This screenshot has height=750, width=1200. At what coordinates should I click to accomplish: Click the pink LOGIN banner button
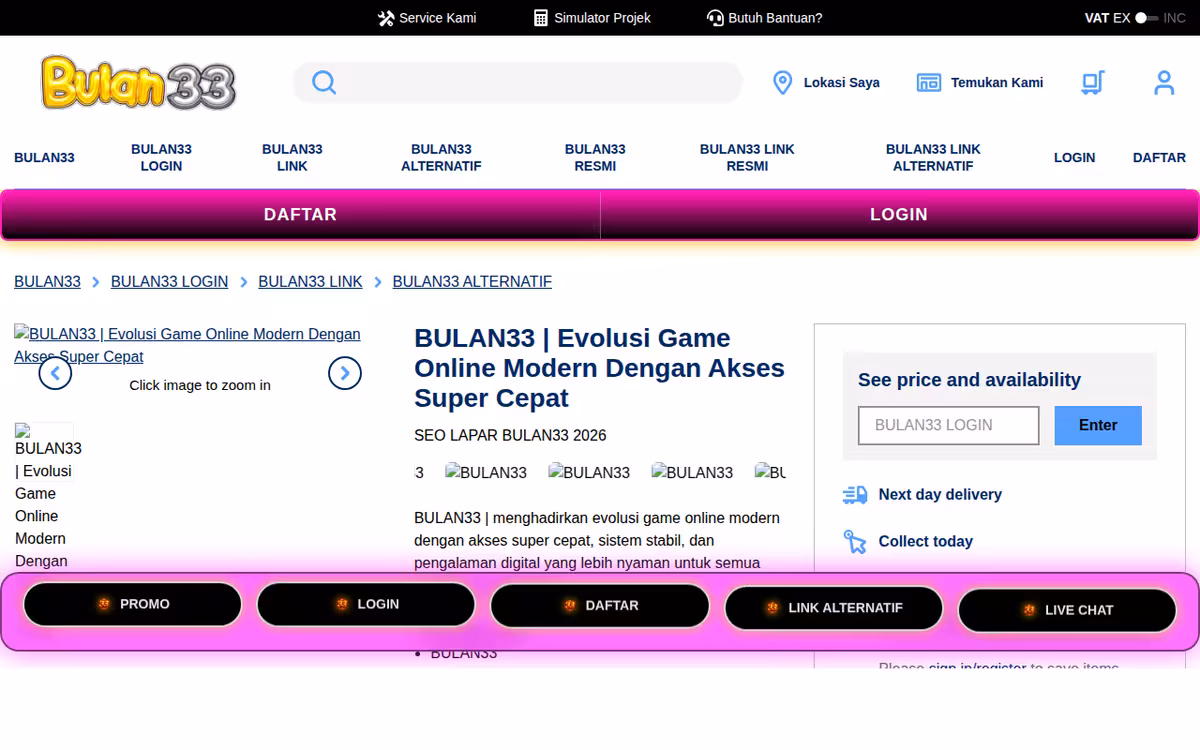pyautogui.click(x=899, y=215)
